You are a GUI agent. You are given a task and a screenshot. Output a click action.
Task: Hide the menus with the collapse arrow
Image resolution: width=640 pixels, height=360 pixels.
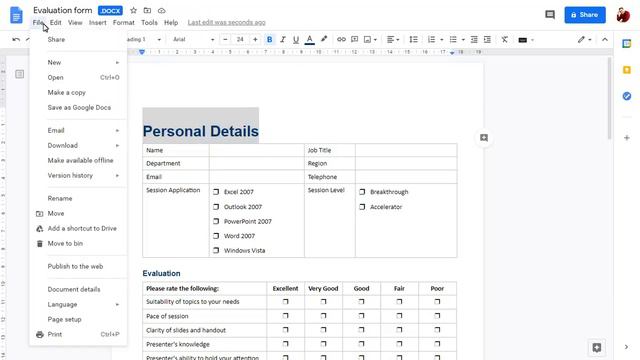[605, 40]
